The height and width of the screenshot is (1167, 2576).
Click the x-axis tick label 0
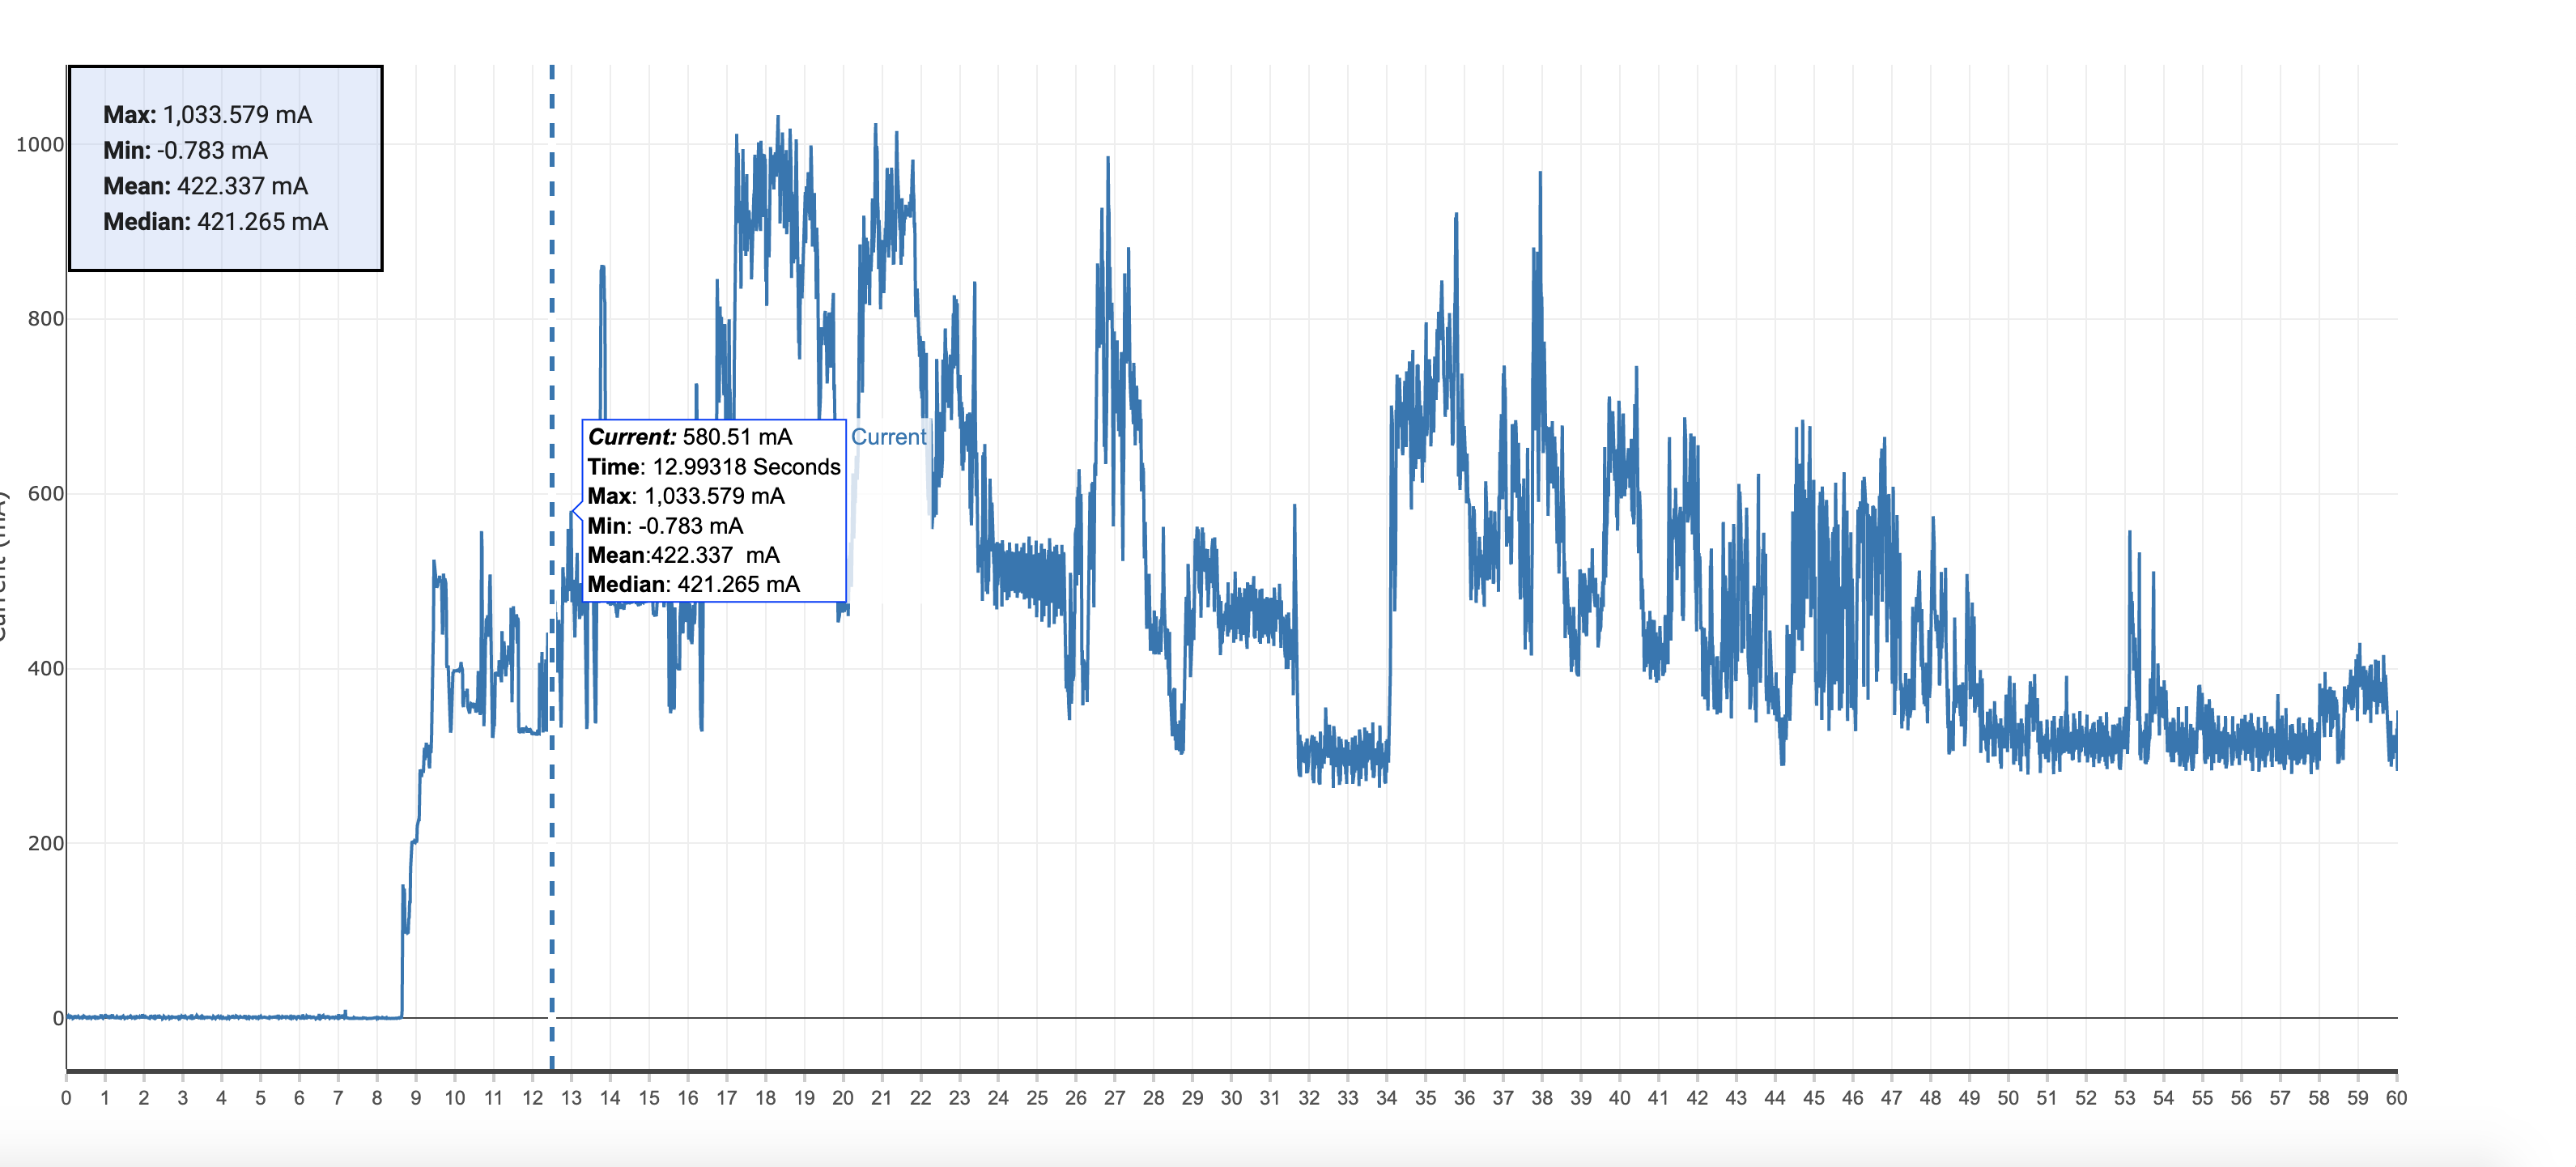click(66, 1098)
